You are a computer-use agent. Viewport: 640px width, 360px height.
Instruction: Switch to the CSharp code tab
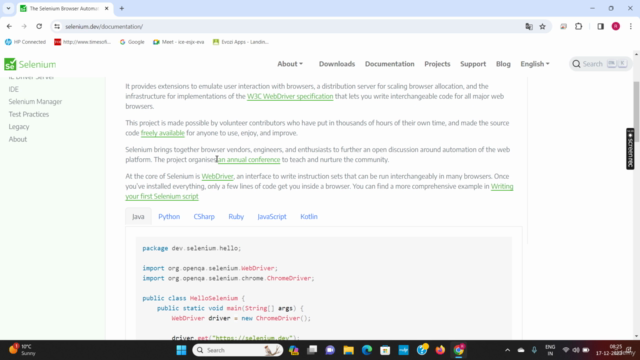pyautogui.click(x=204, y=217)
